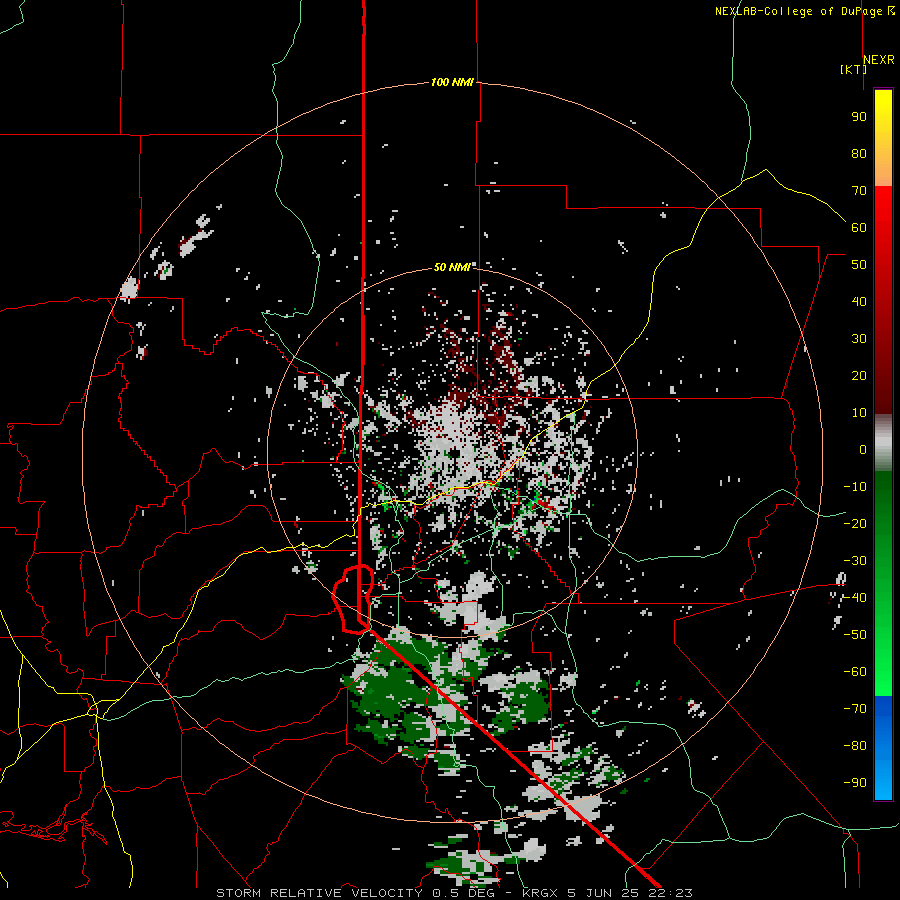
Task: Pick the gray zero-velocity segment of the color bar
Action: coord(883,443)
